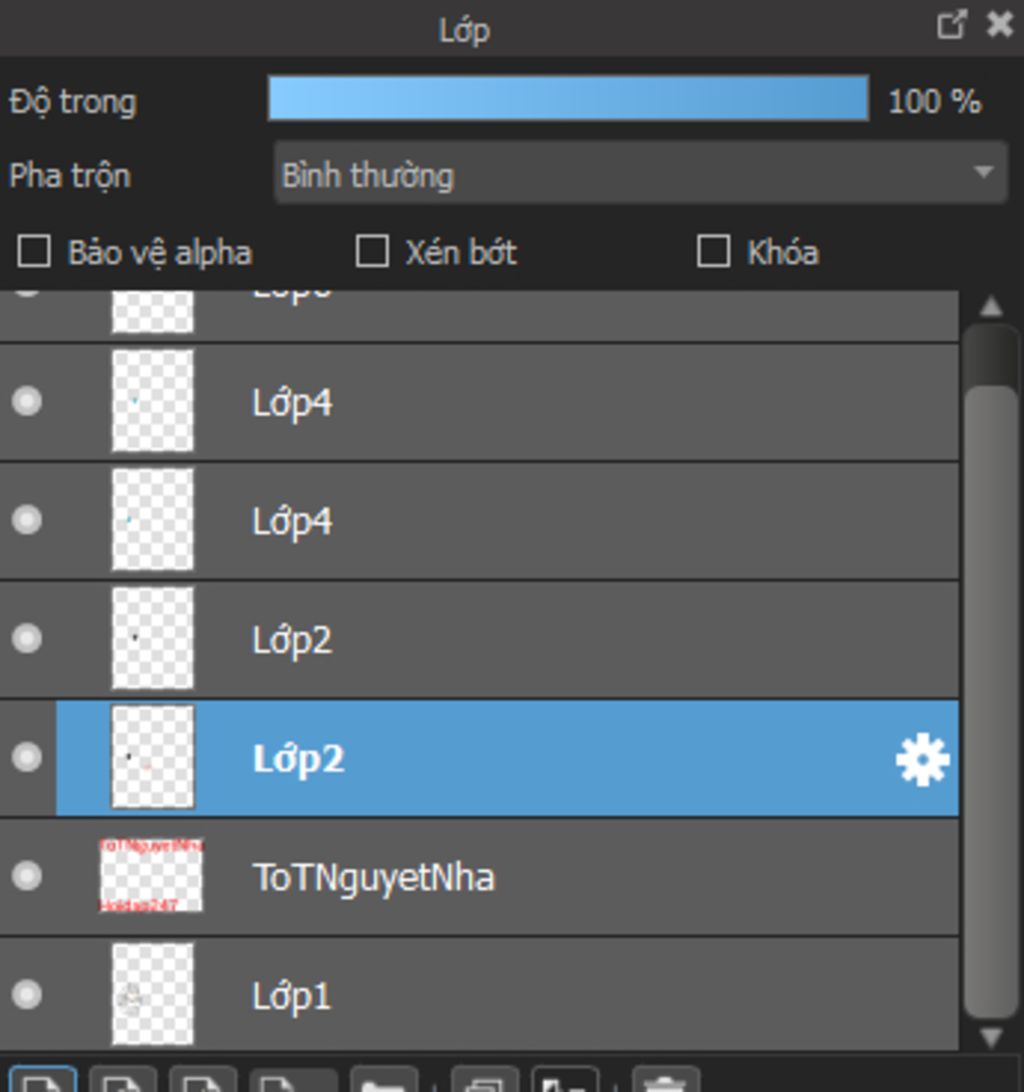1024x1092 pixels.
Task: Click the folder icon to add layer folder
Action: pos(384,1078)
